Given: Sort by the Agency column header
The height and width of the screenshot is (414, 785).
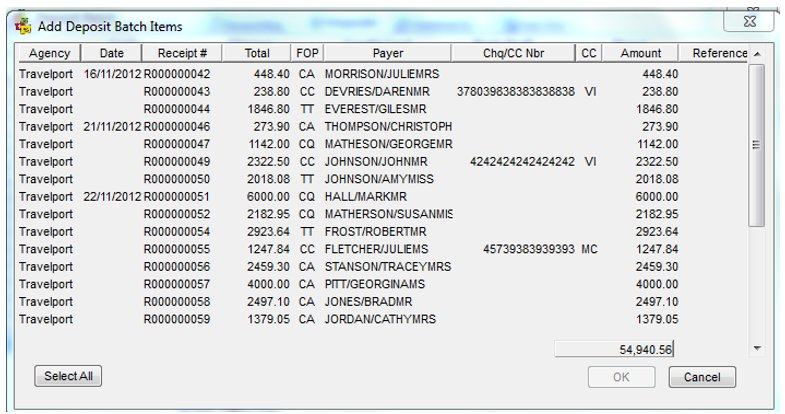Looking at the screenshot, I should pos(49,53).
